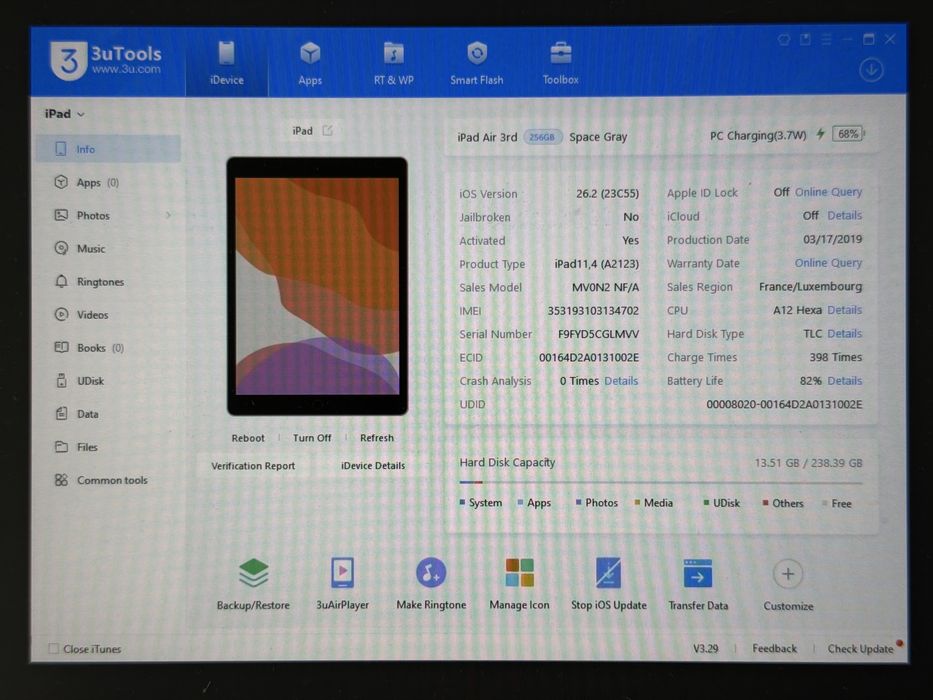Image resolution: width=933 pixels, height=700 pixels.
Task: Open the download manager arrow icon
Action: coord(871,70)
